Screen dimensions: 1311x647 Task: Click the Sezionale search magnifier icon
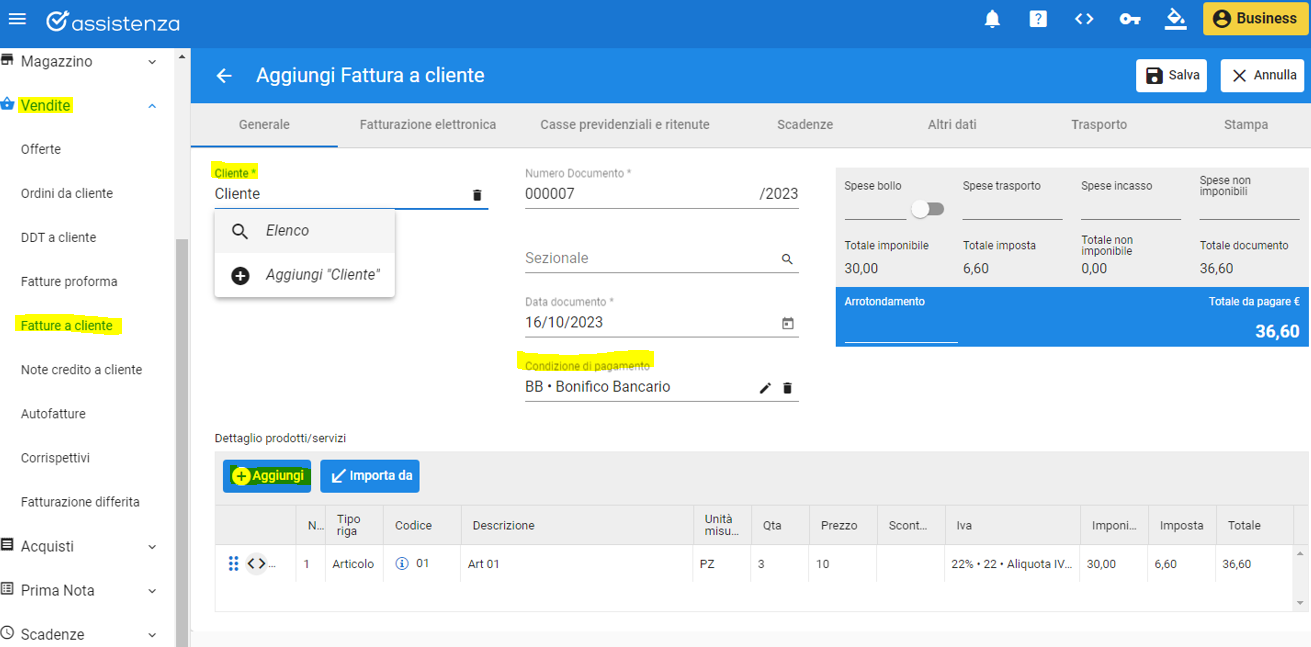tap(787, 259)
